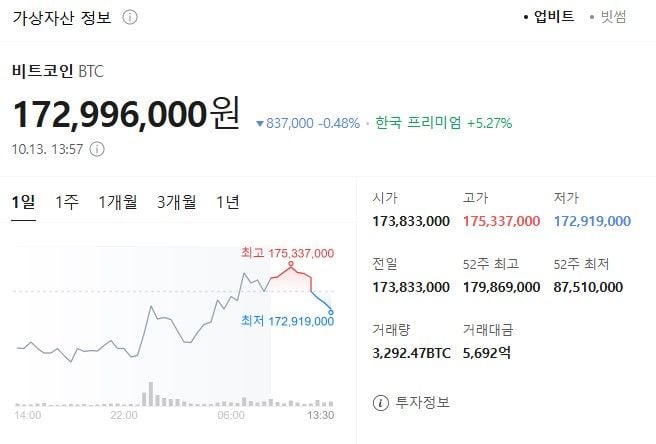Click the 최저 172,919,000 chart marker
Viewport: 656px width, 444px height.
point(287,320)
